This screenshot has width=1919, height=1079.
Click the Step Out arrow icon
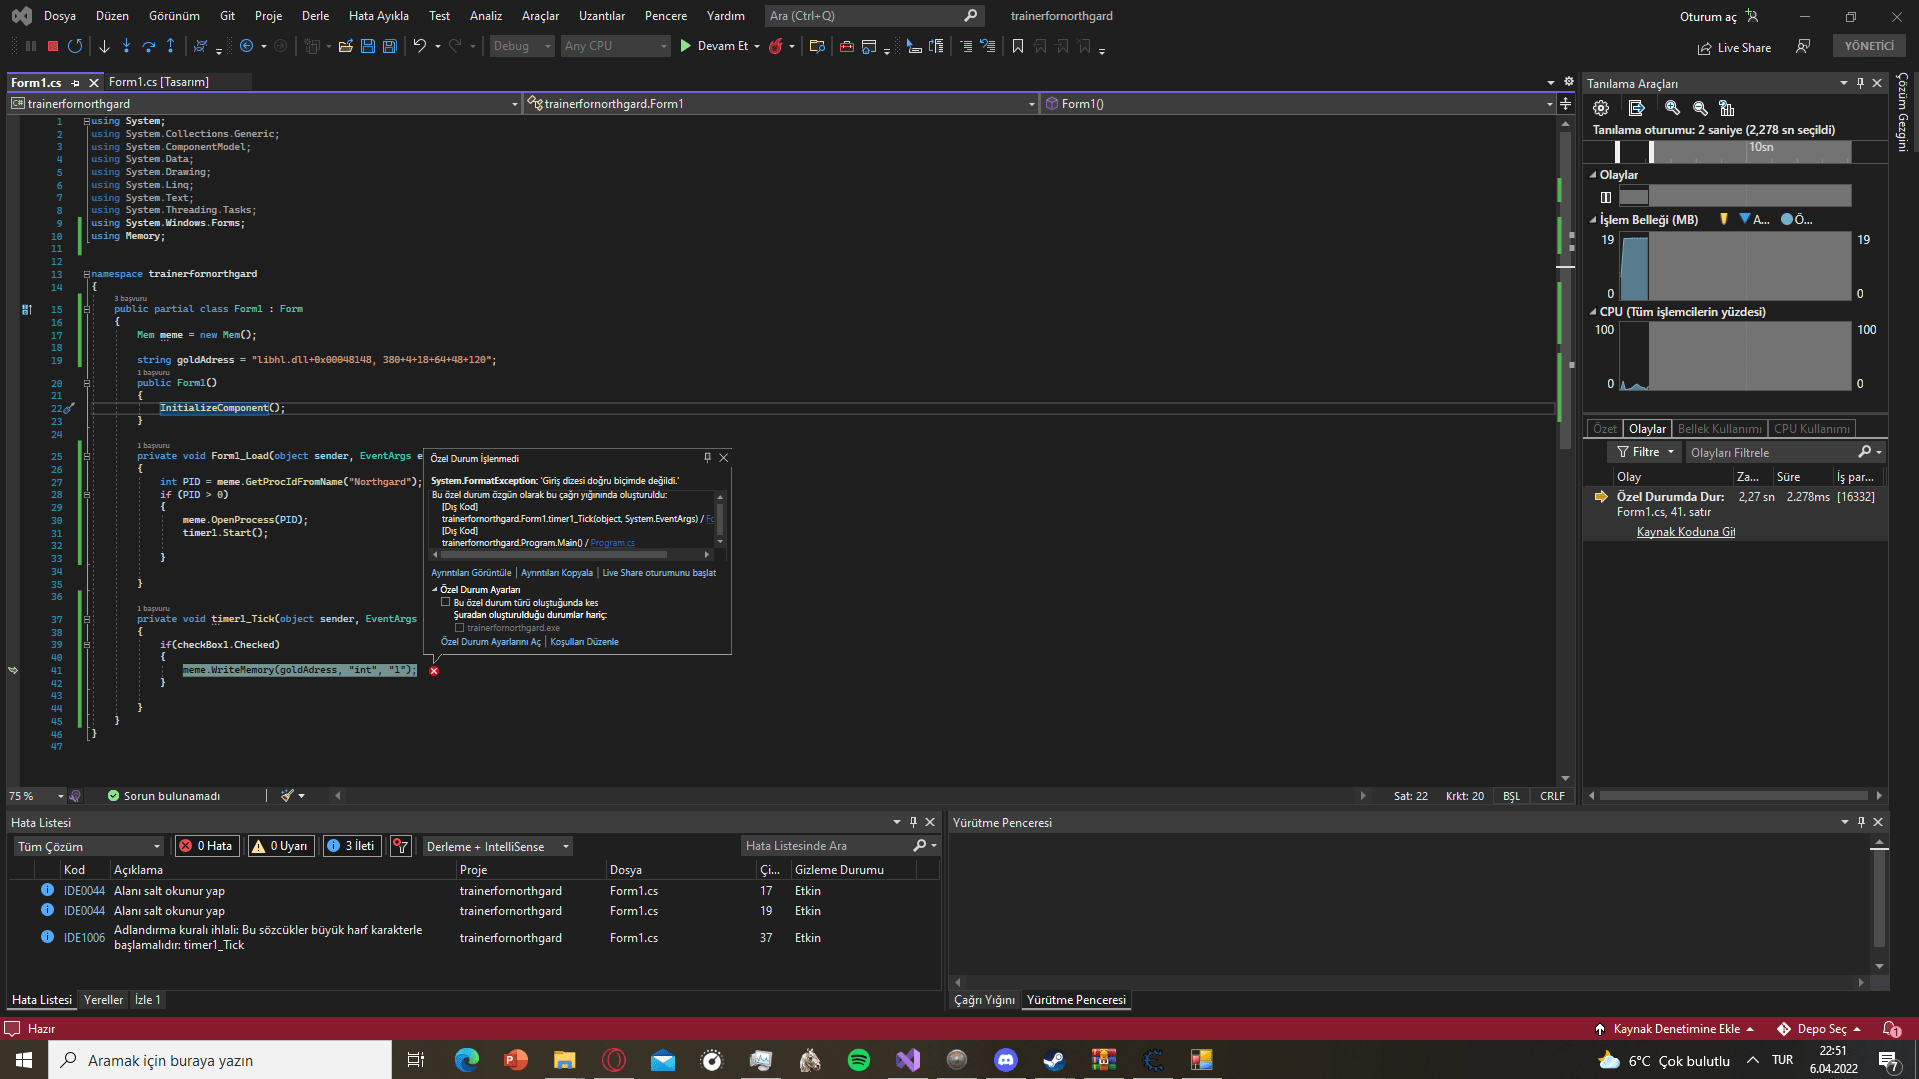pos(170,46)
